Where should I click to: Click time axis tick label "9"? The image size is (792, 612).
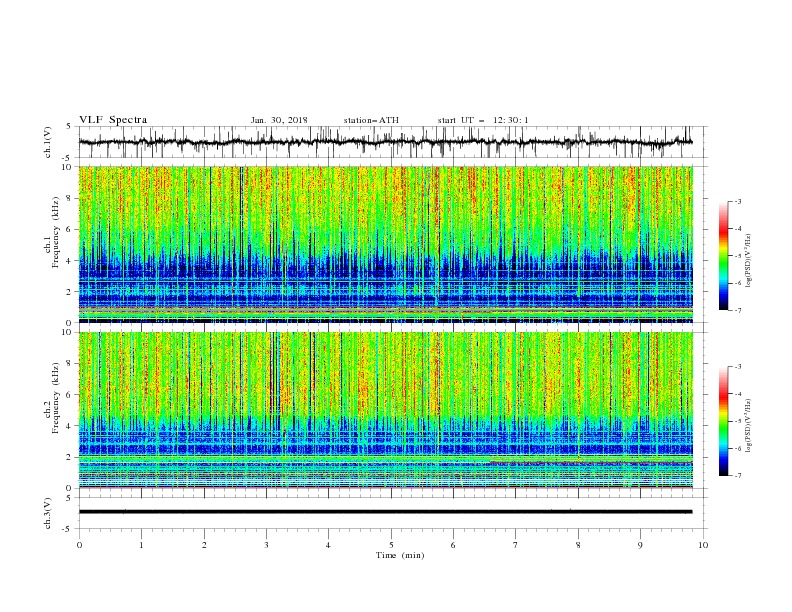pyautogui.click(x=640, y=545)
